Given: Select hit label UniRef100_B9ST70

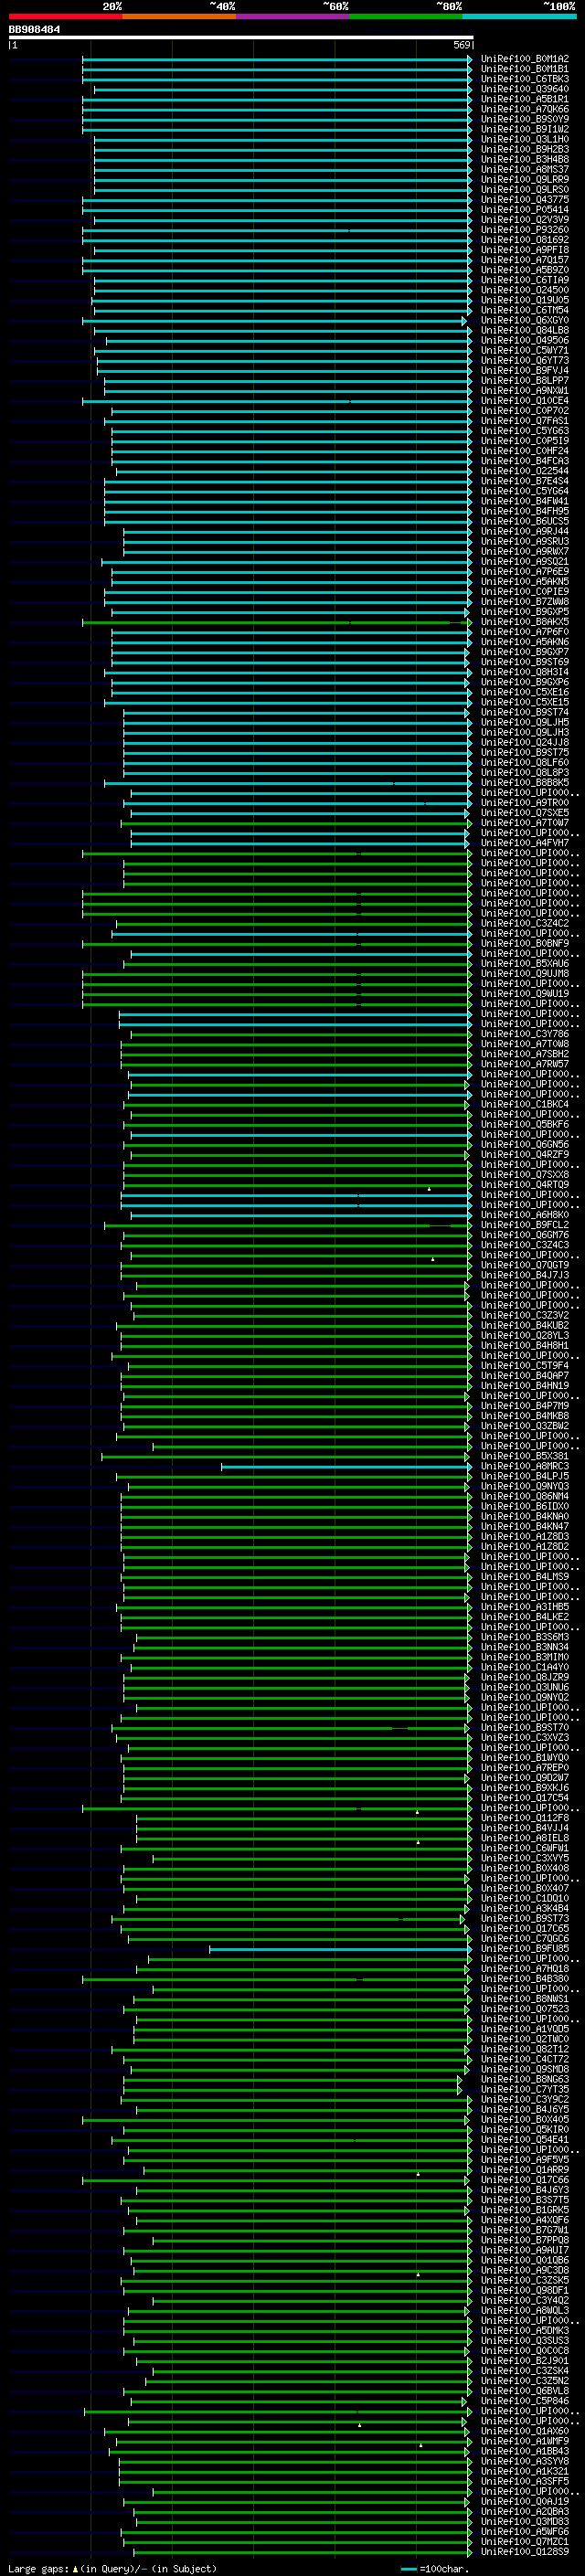Looking at the screenshot, I should tap(525, 1727).
